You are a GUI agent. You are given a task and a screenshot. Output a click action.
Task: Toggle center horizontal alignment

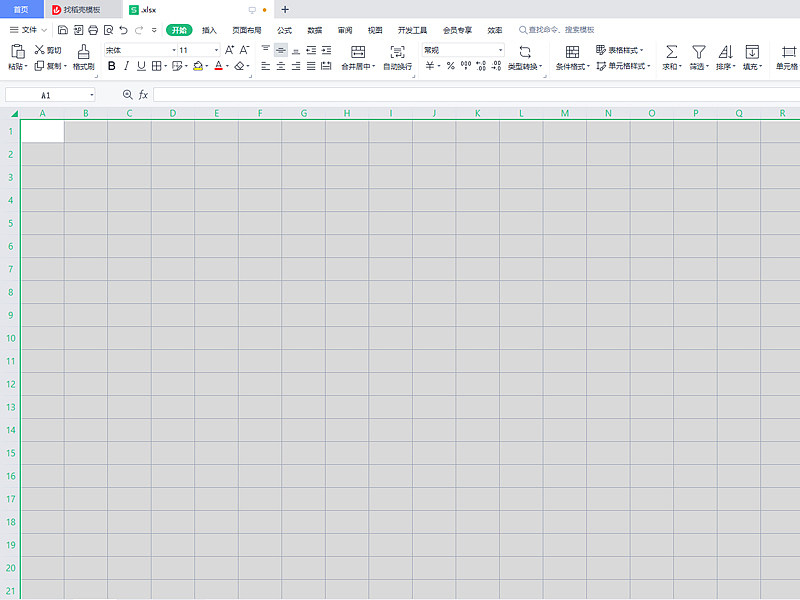281,66
